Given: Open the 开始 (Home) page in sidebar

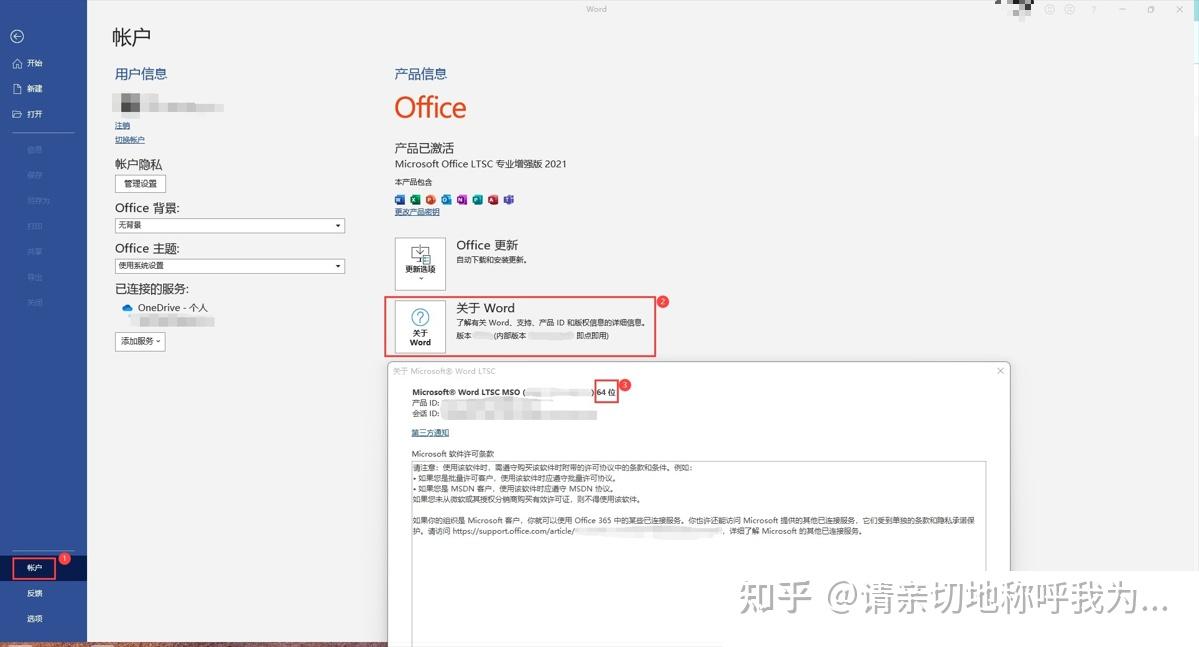Looking at the screenshot, I should point(28,63).
